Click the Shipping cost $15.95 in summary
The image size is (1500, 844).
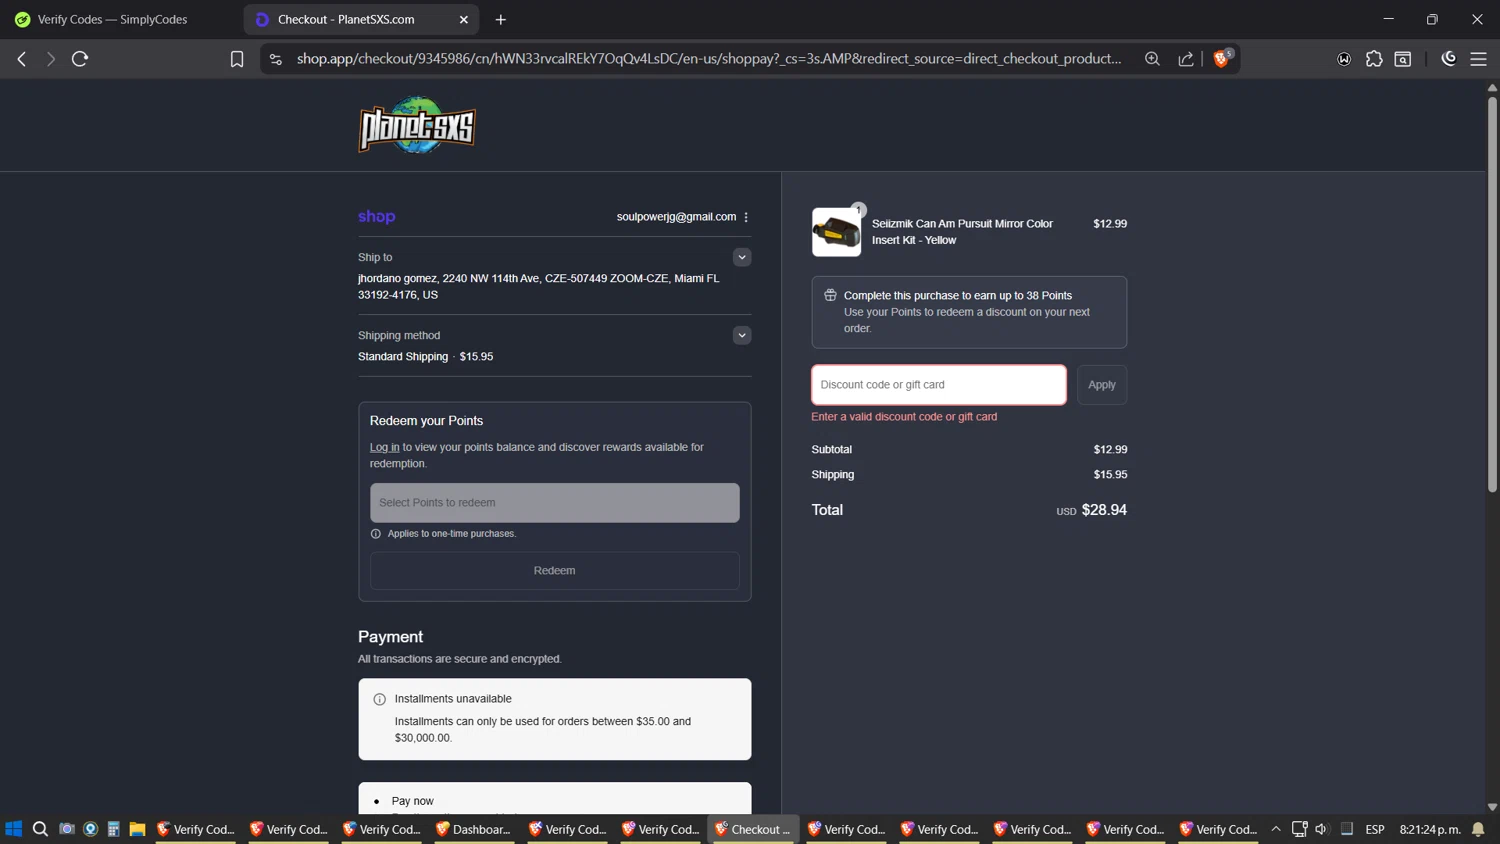[x=1110, y=475]
